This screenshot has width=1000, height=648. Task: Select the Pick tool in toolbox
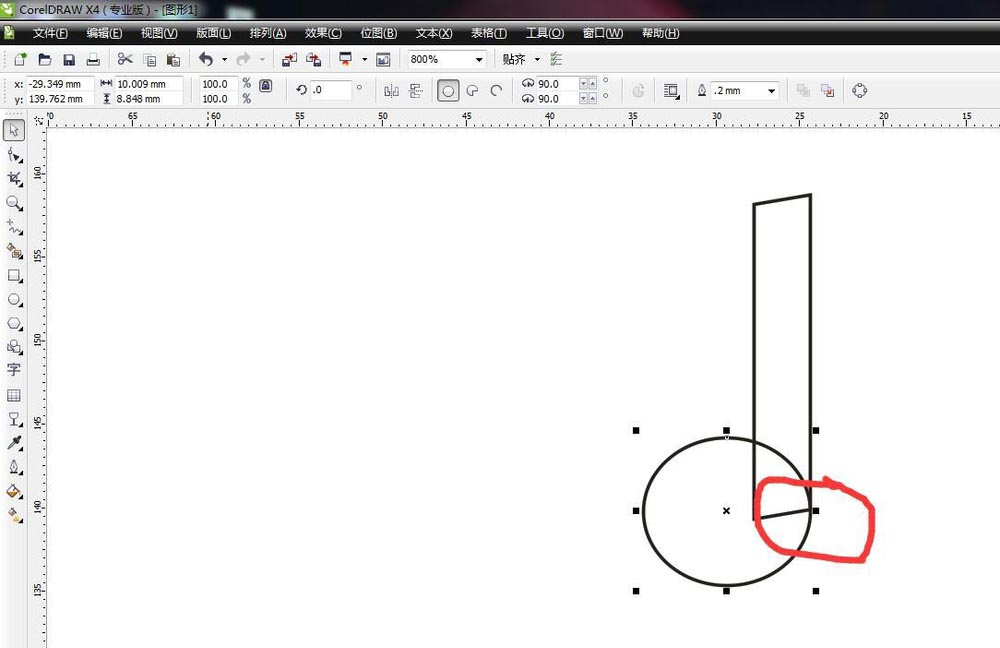(x=14, y=130)
